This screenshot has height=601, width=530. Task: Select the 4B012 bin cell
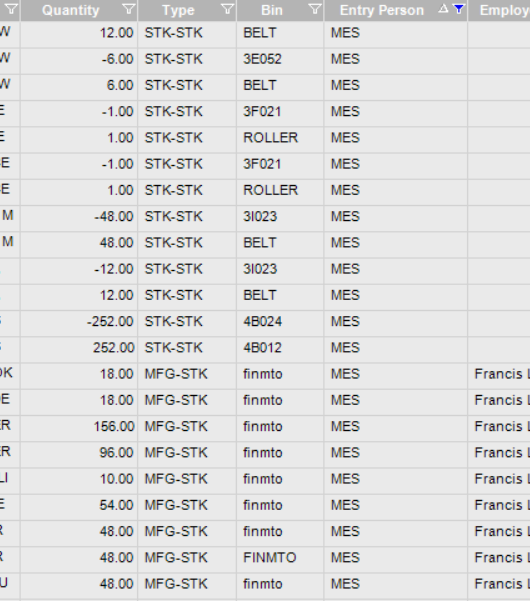pos(280,348)
